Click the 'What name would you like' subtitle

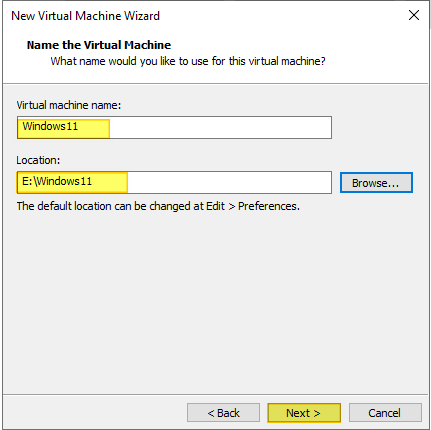[x=188, y=61]
